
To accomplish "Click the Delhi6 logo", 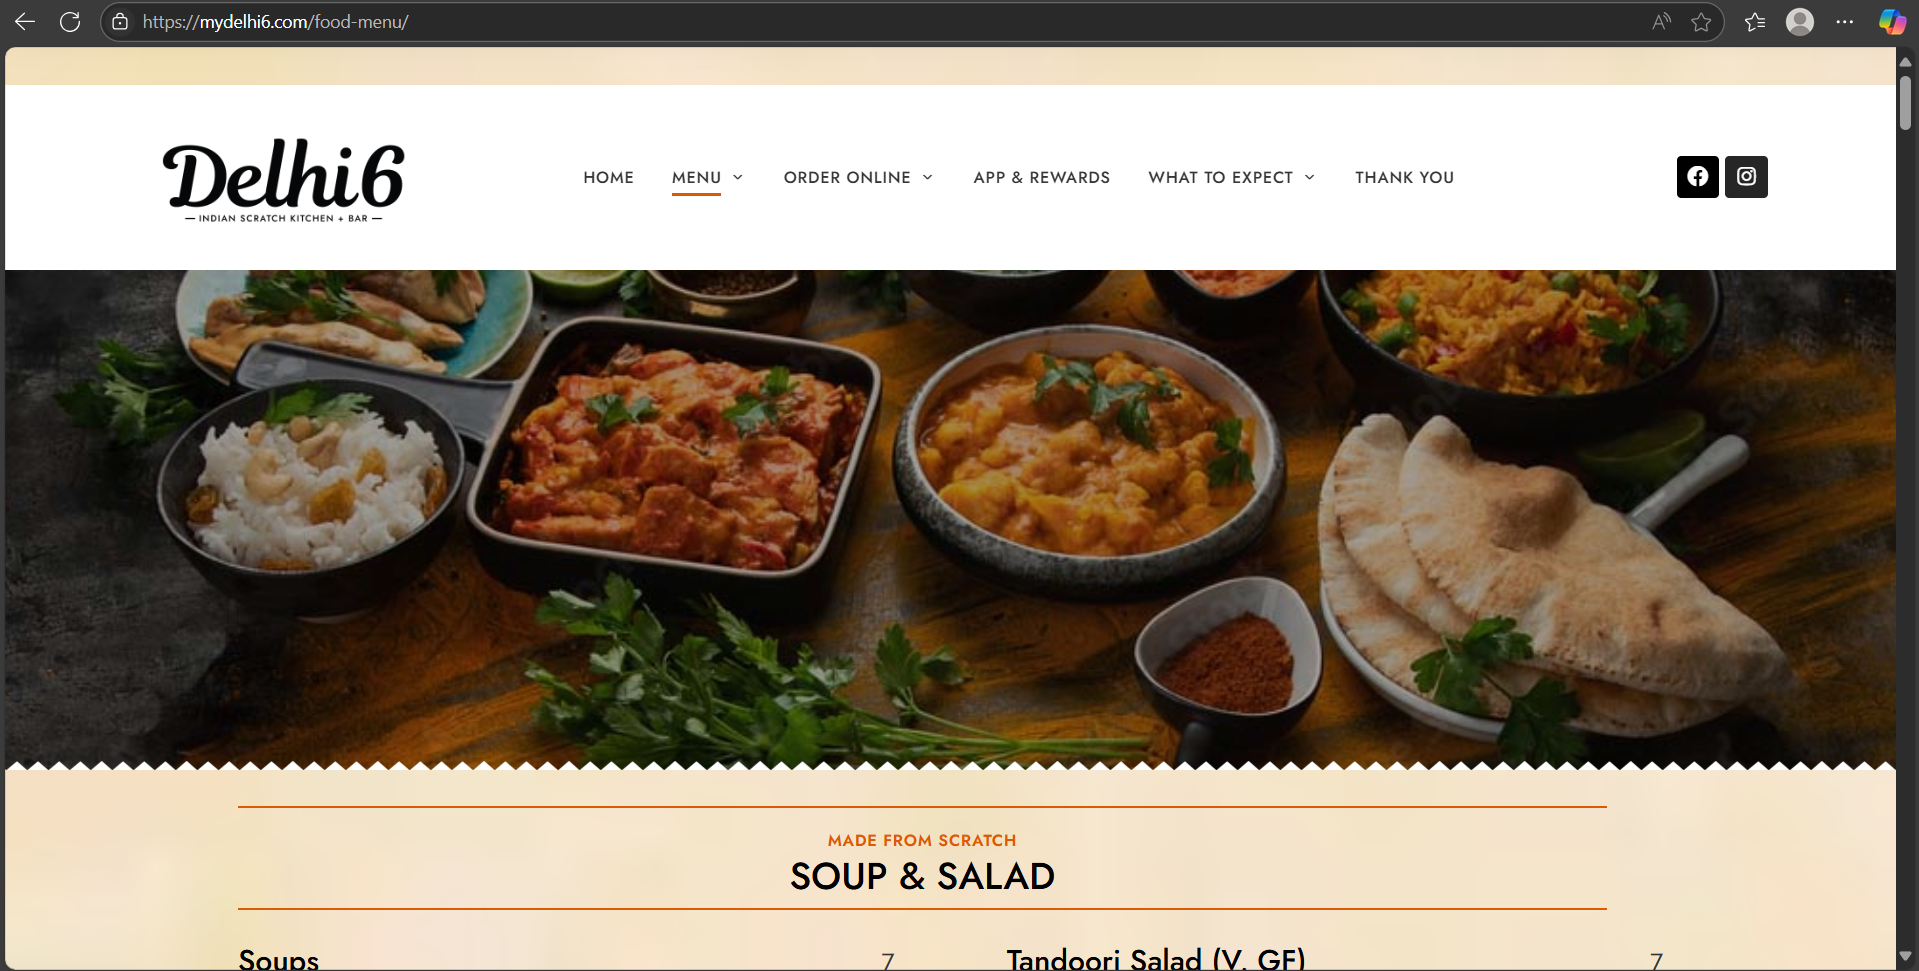I will (284, 180).
